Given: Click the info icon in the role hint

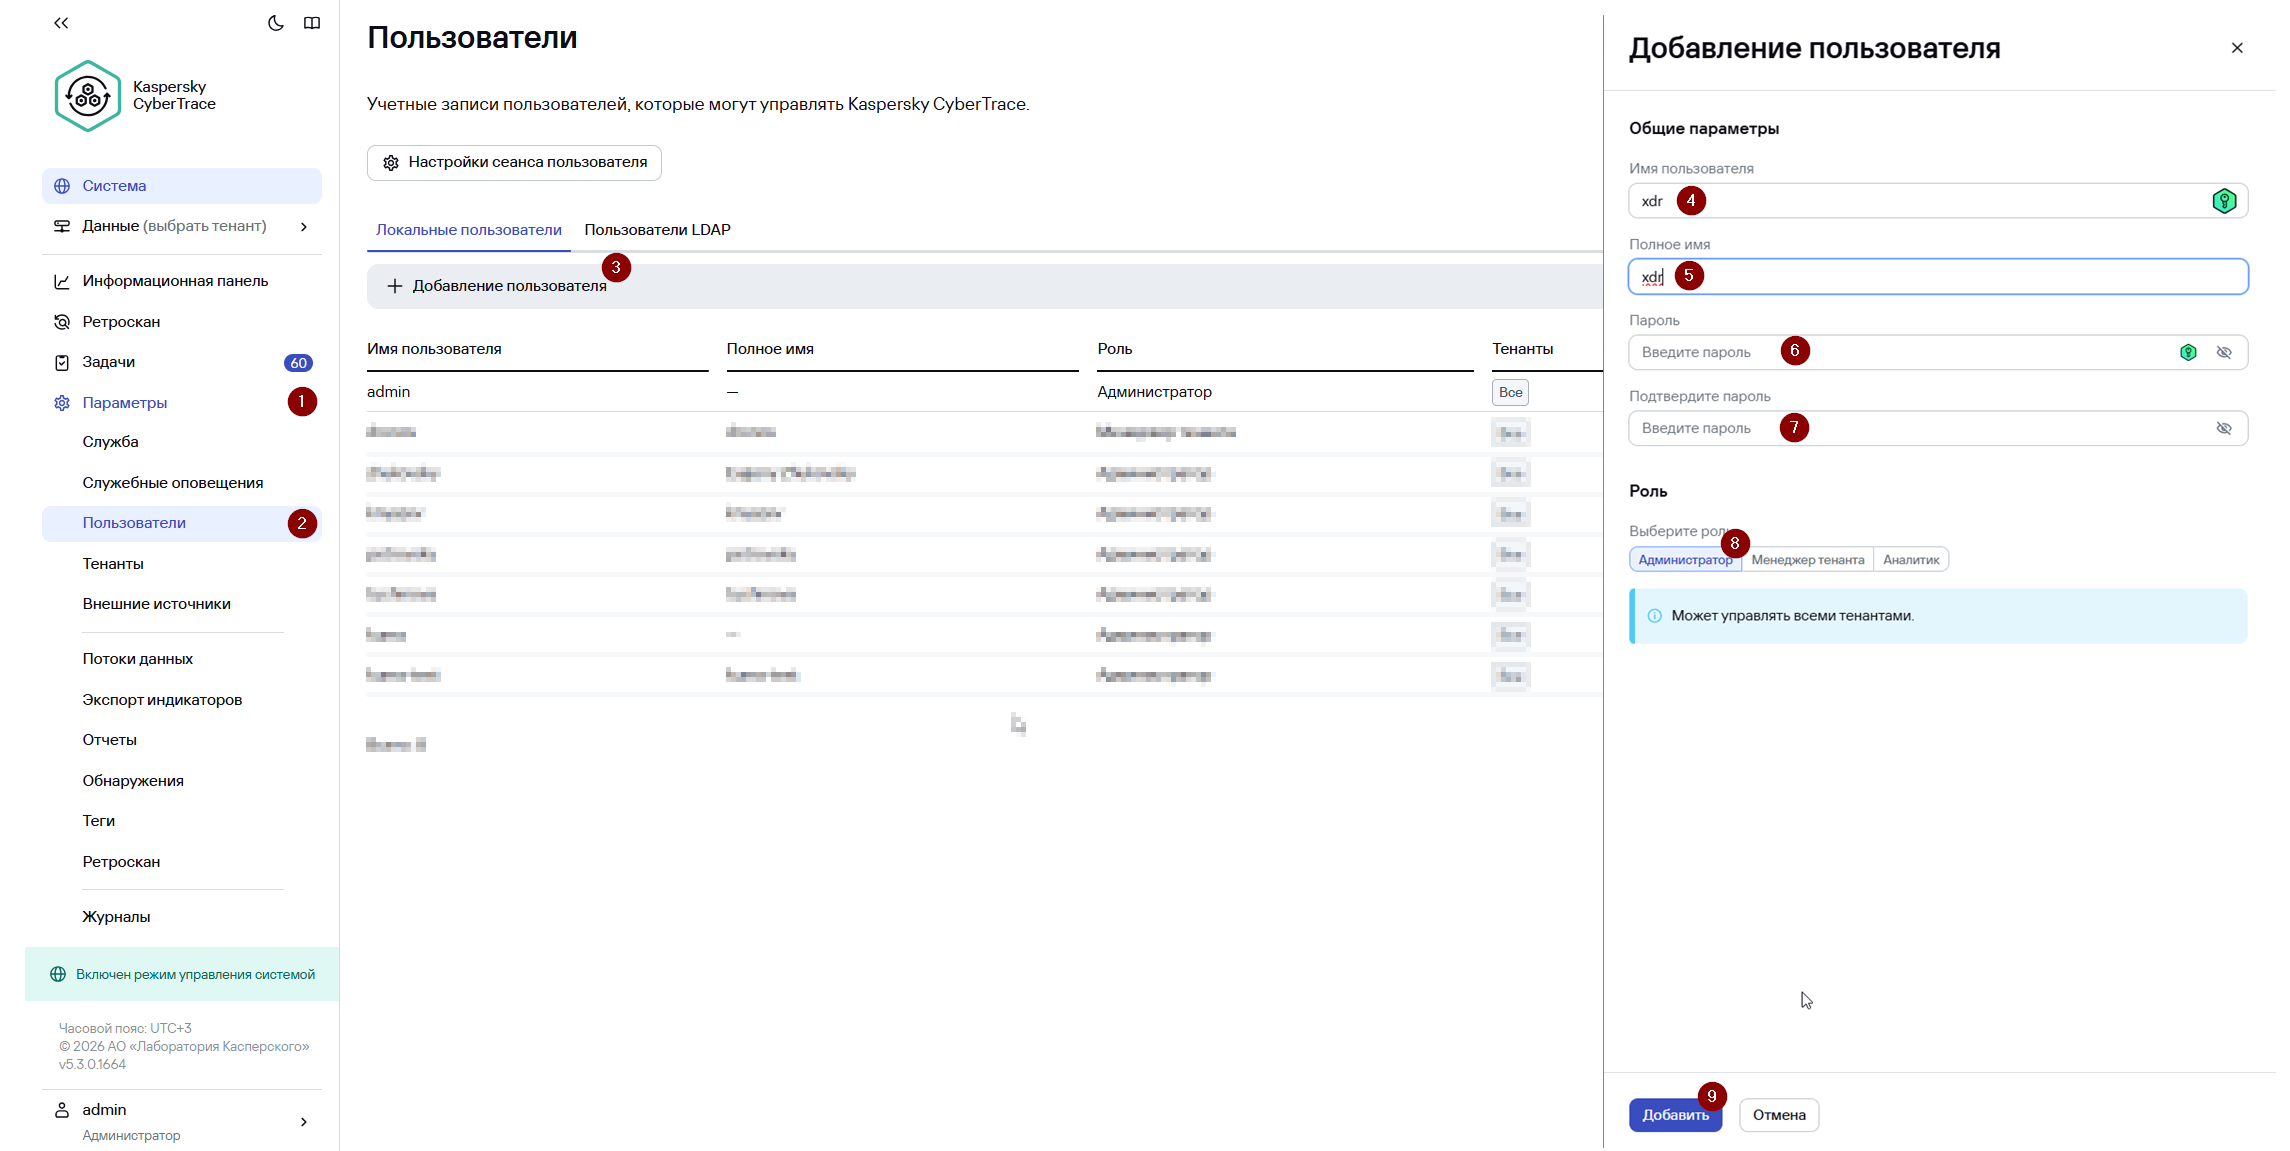Looking at the screenshot, I should click(1655, 616).
